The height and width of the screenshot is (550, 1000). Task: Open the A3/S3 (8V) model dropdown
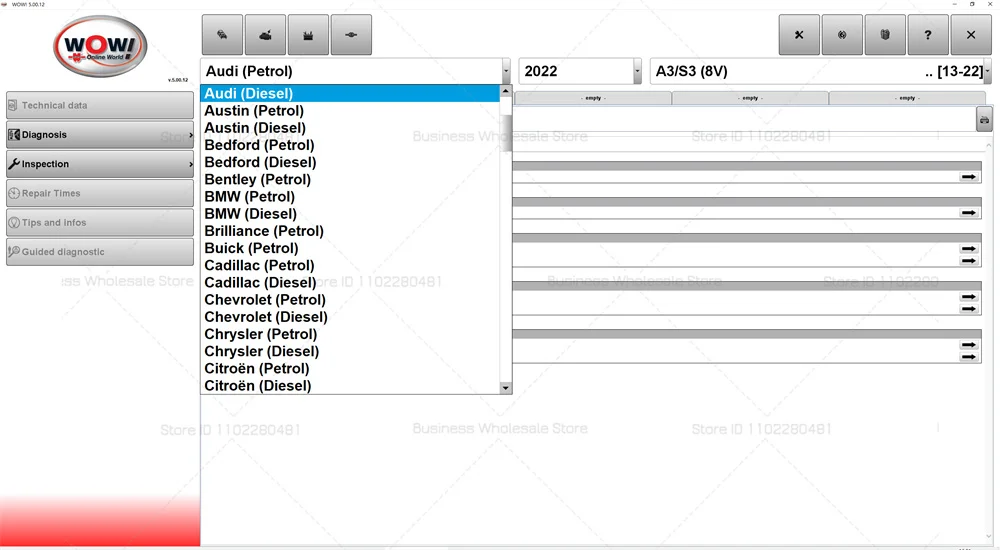[x=820, y=71]
